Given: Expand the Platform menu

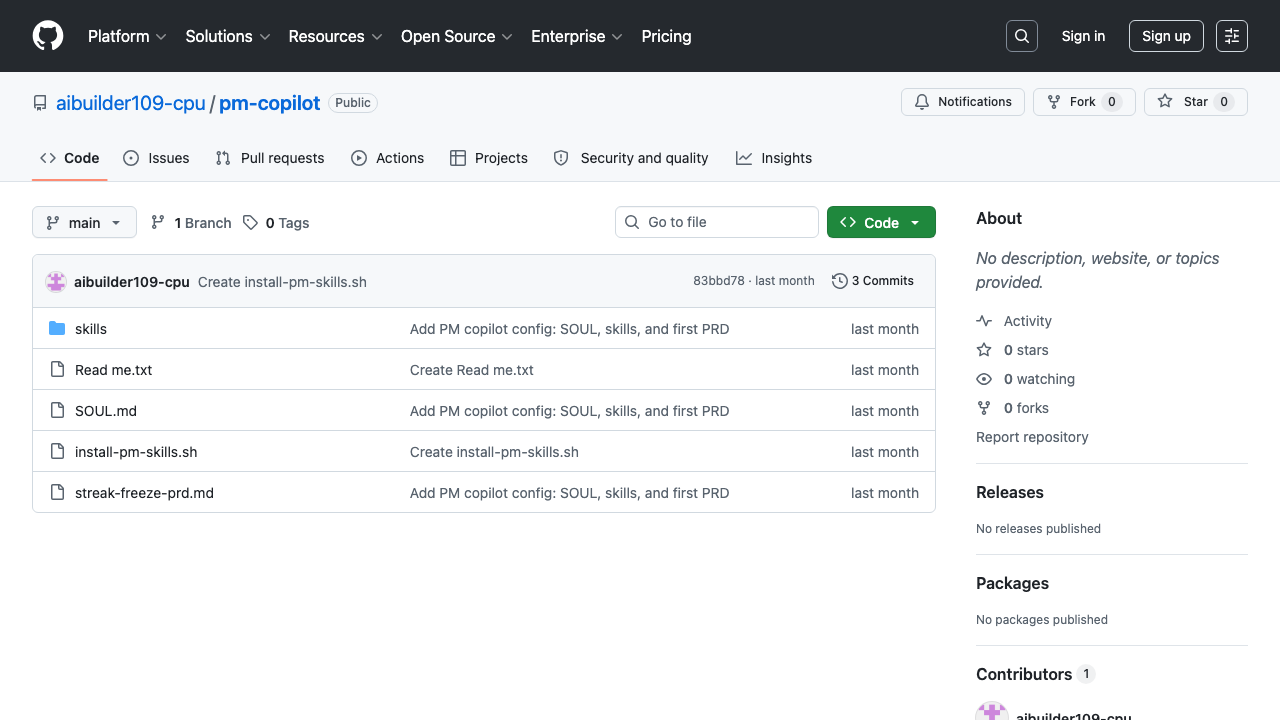Looking at the screenshot, I should [126, 36].
